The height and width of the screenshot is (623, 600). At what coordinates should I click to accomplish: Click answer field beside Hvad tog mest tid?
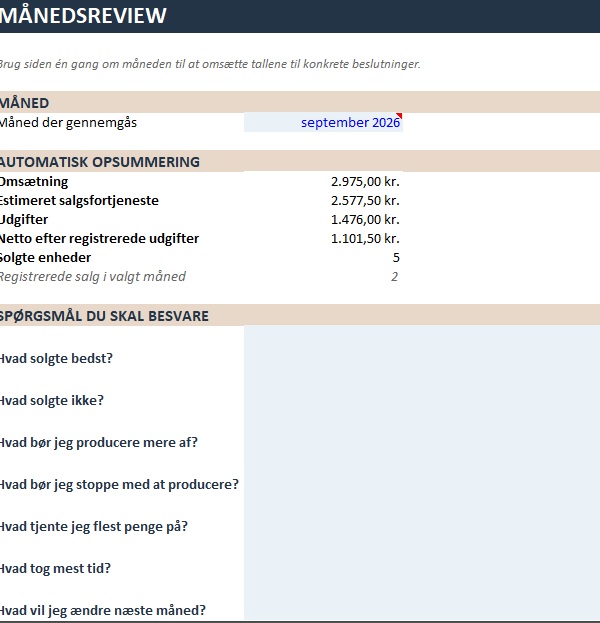(x=422, y=569)
